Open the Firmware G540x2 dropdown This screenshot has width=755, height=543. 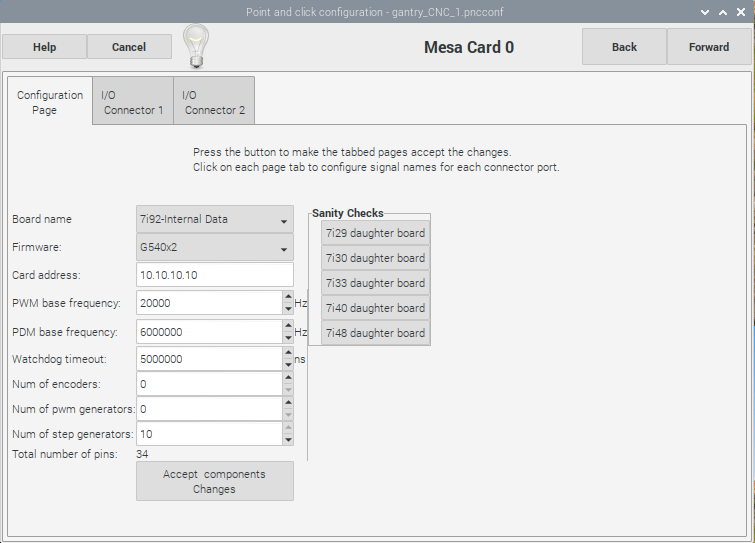(215, 247)
